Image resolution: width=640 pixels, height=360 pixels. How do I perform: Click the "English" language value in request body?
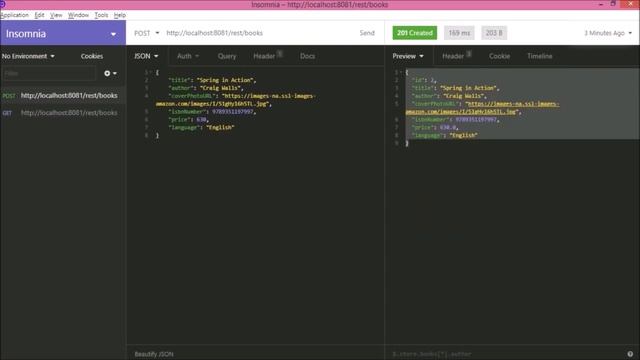coord(220,127)
